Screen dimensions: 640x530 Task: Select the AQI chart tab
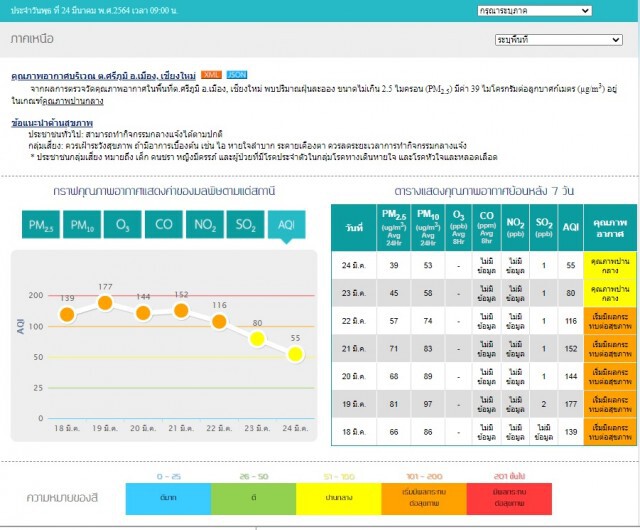point(287,224)
